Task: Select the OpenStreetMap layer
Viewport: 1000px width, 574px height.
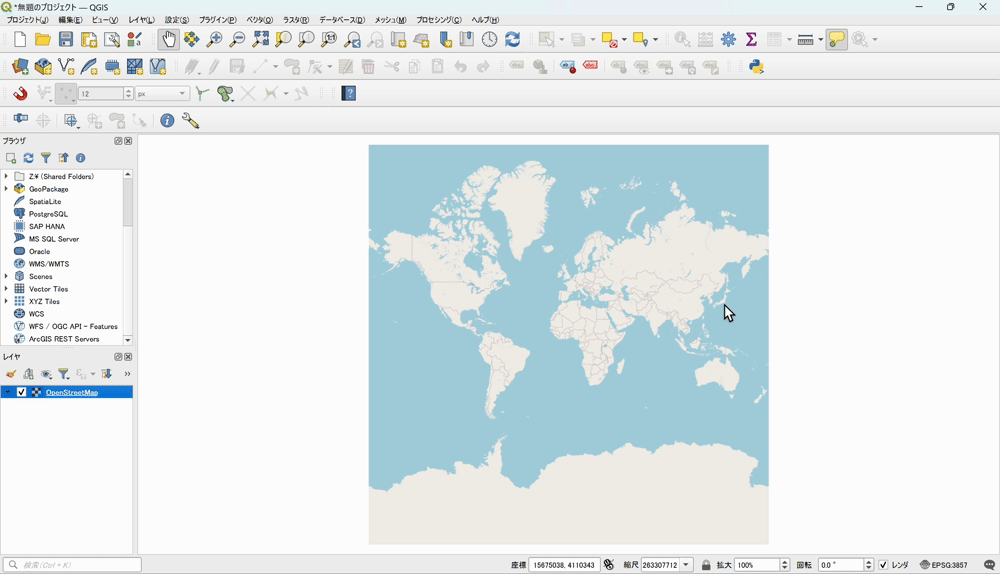Action: coord(71,392)
